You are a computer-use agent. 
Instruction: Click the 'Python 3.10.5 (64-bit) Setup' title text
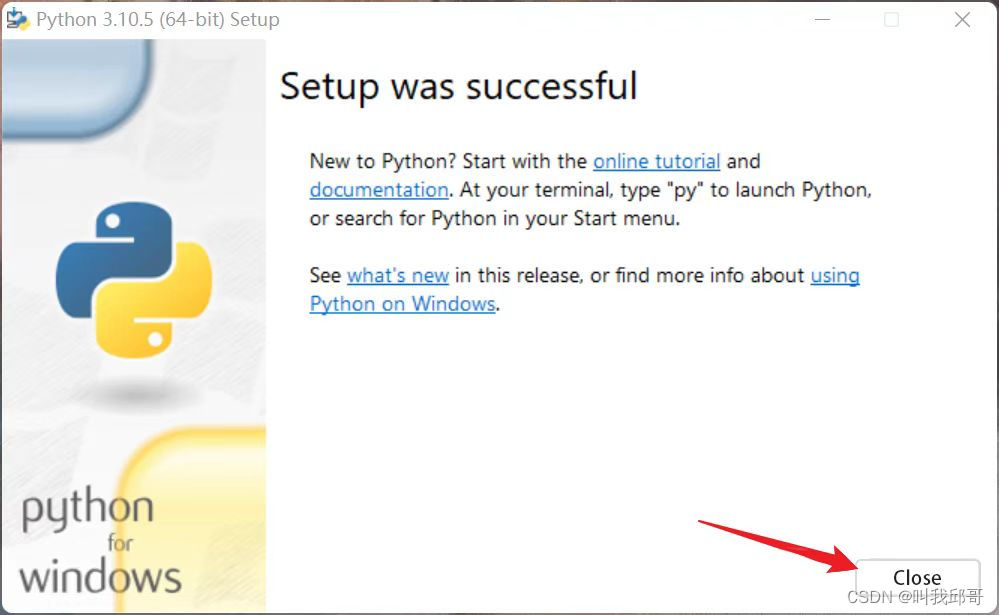(158, 20)
